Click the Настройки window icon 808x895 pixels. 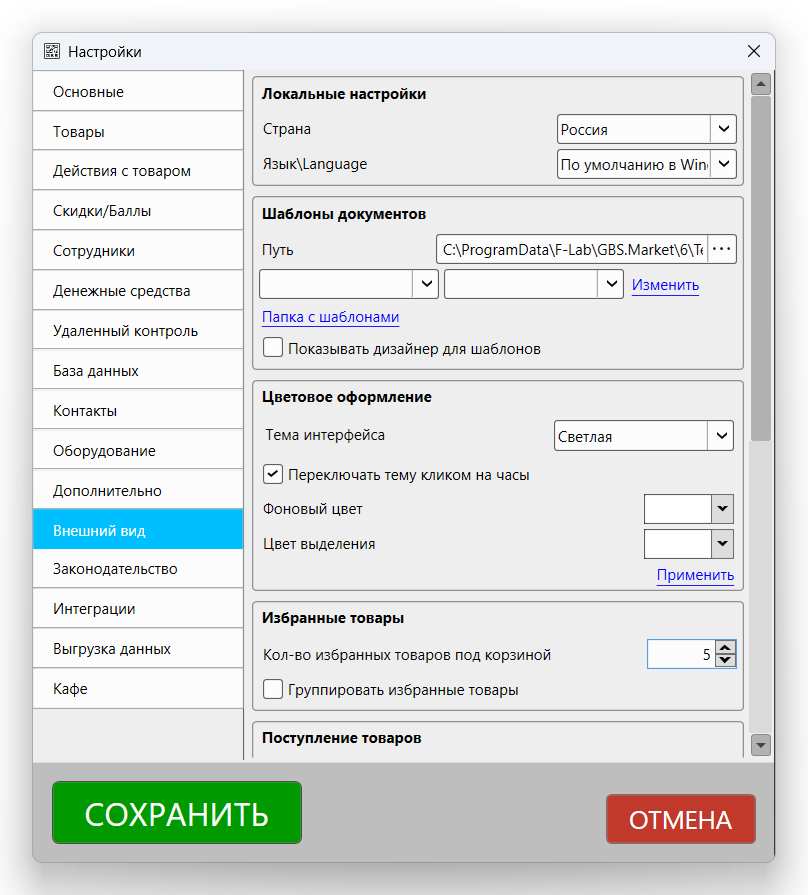pos(50,50)
